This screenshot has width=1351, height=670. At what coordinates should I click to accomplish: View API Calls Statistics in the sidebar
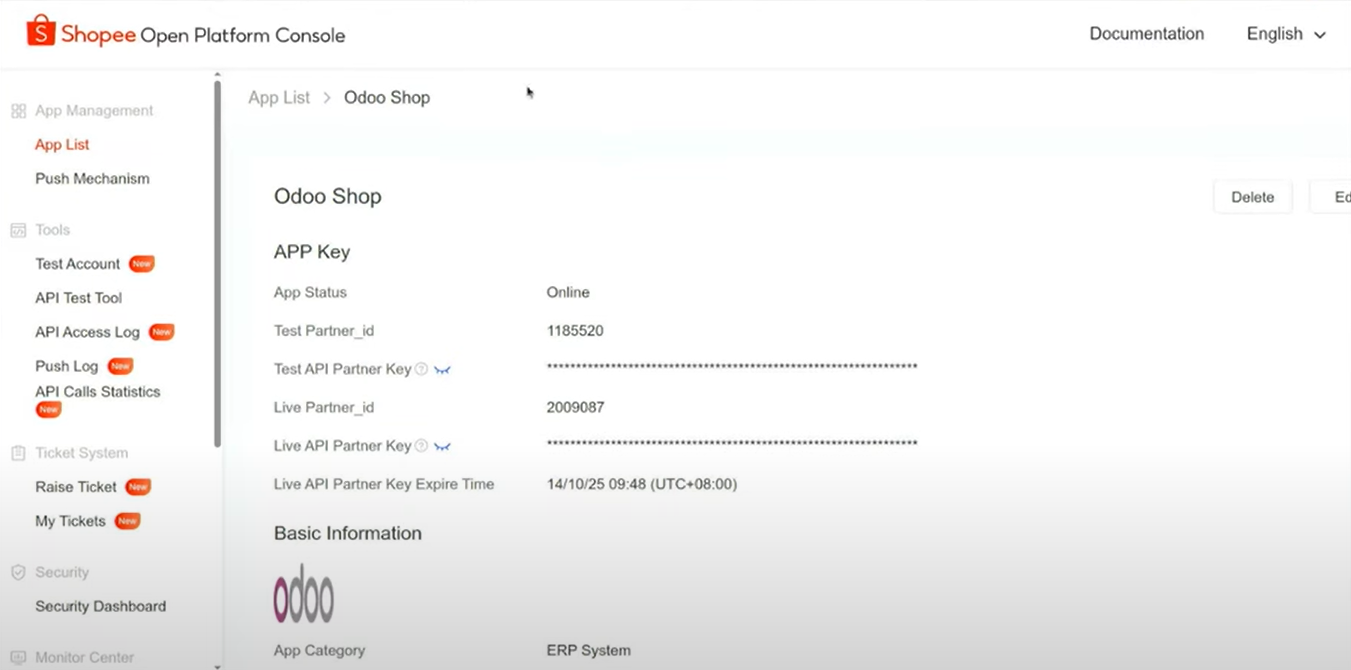click(97, 392)
